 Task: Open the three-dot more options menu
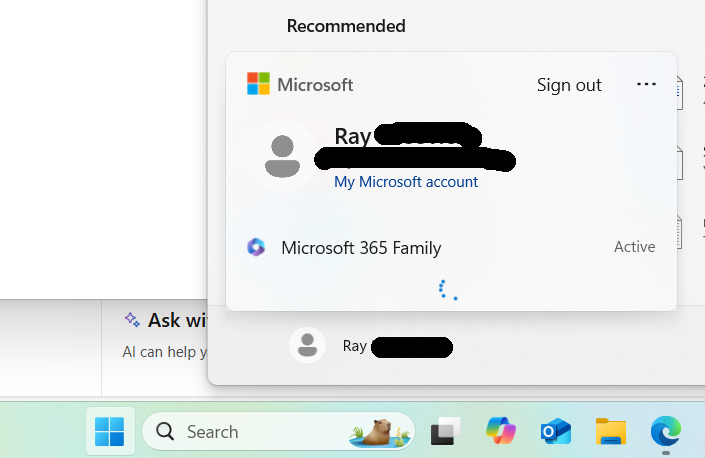point(646,84)
